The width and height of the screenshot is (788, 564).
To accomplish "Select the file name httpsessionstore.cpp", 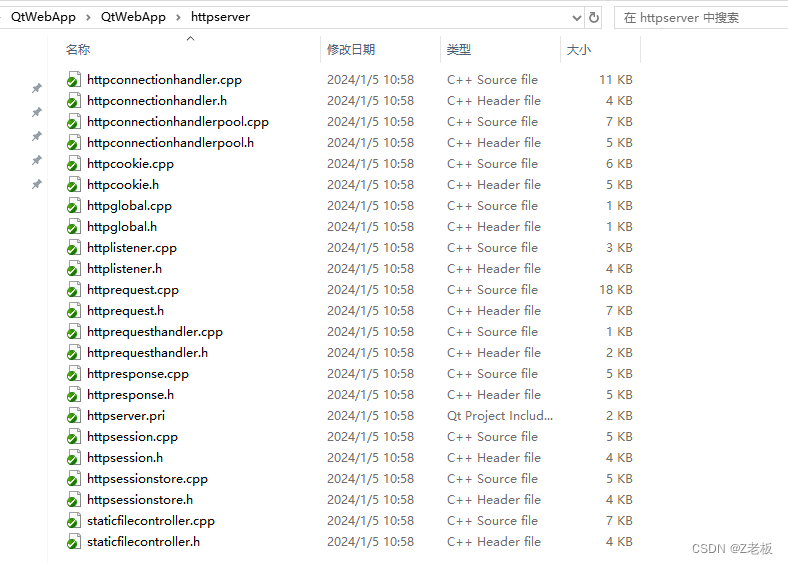I will [x=147, y=479].
